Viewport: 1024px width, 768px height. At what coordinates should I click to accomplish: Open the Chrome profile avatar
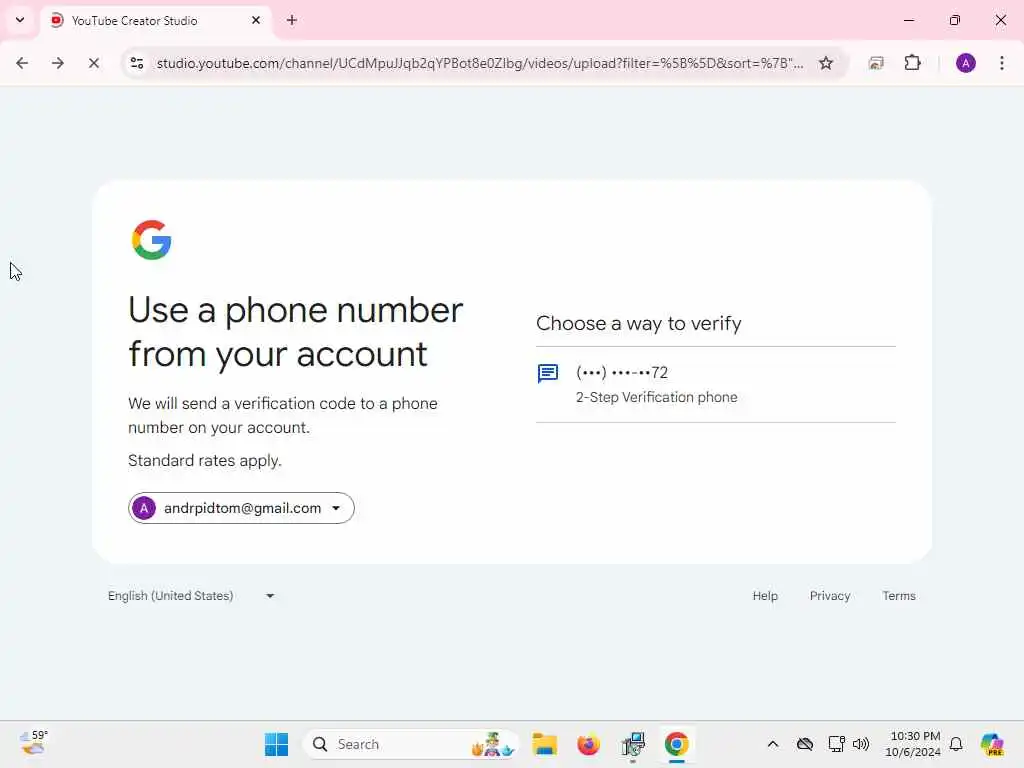click(965, 63)
